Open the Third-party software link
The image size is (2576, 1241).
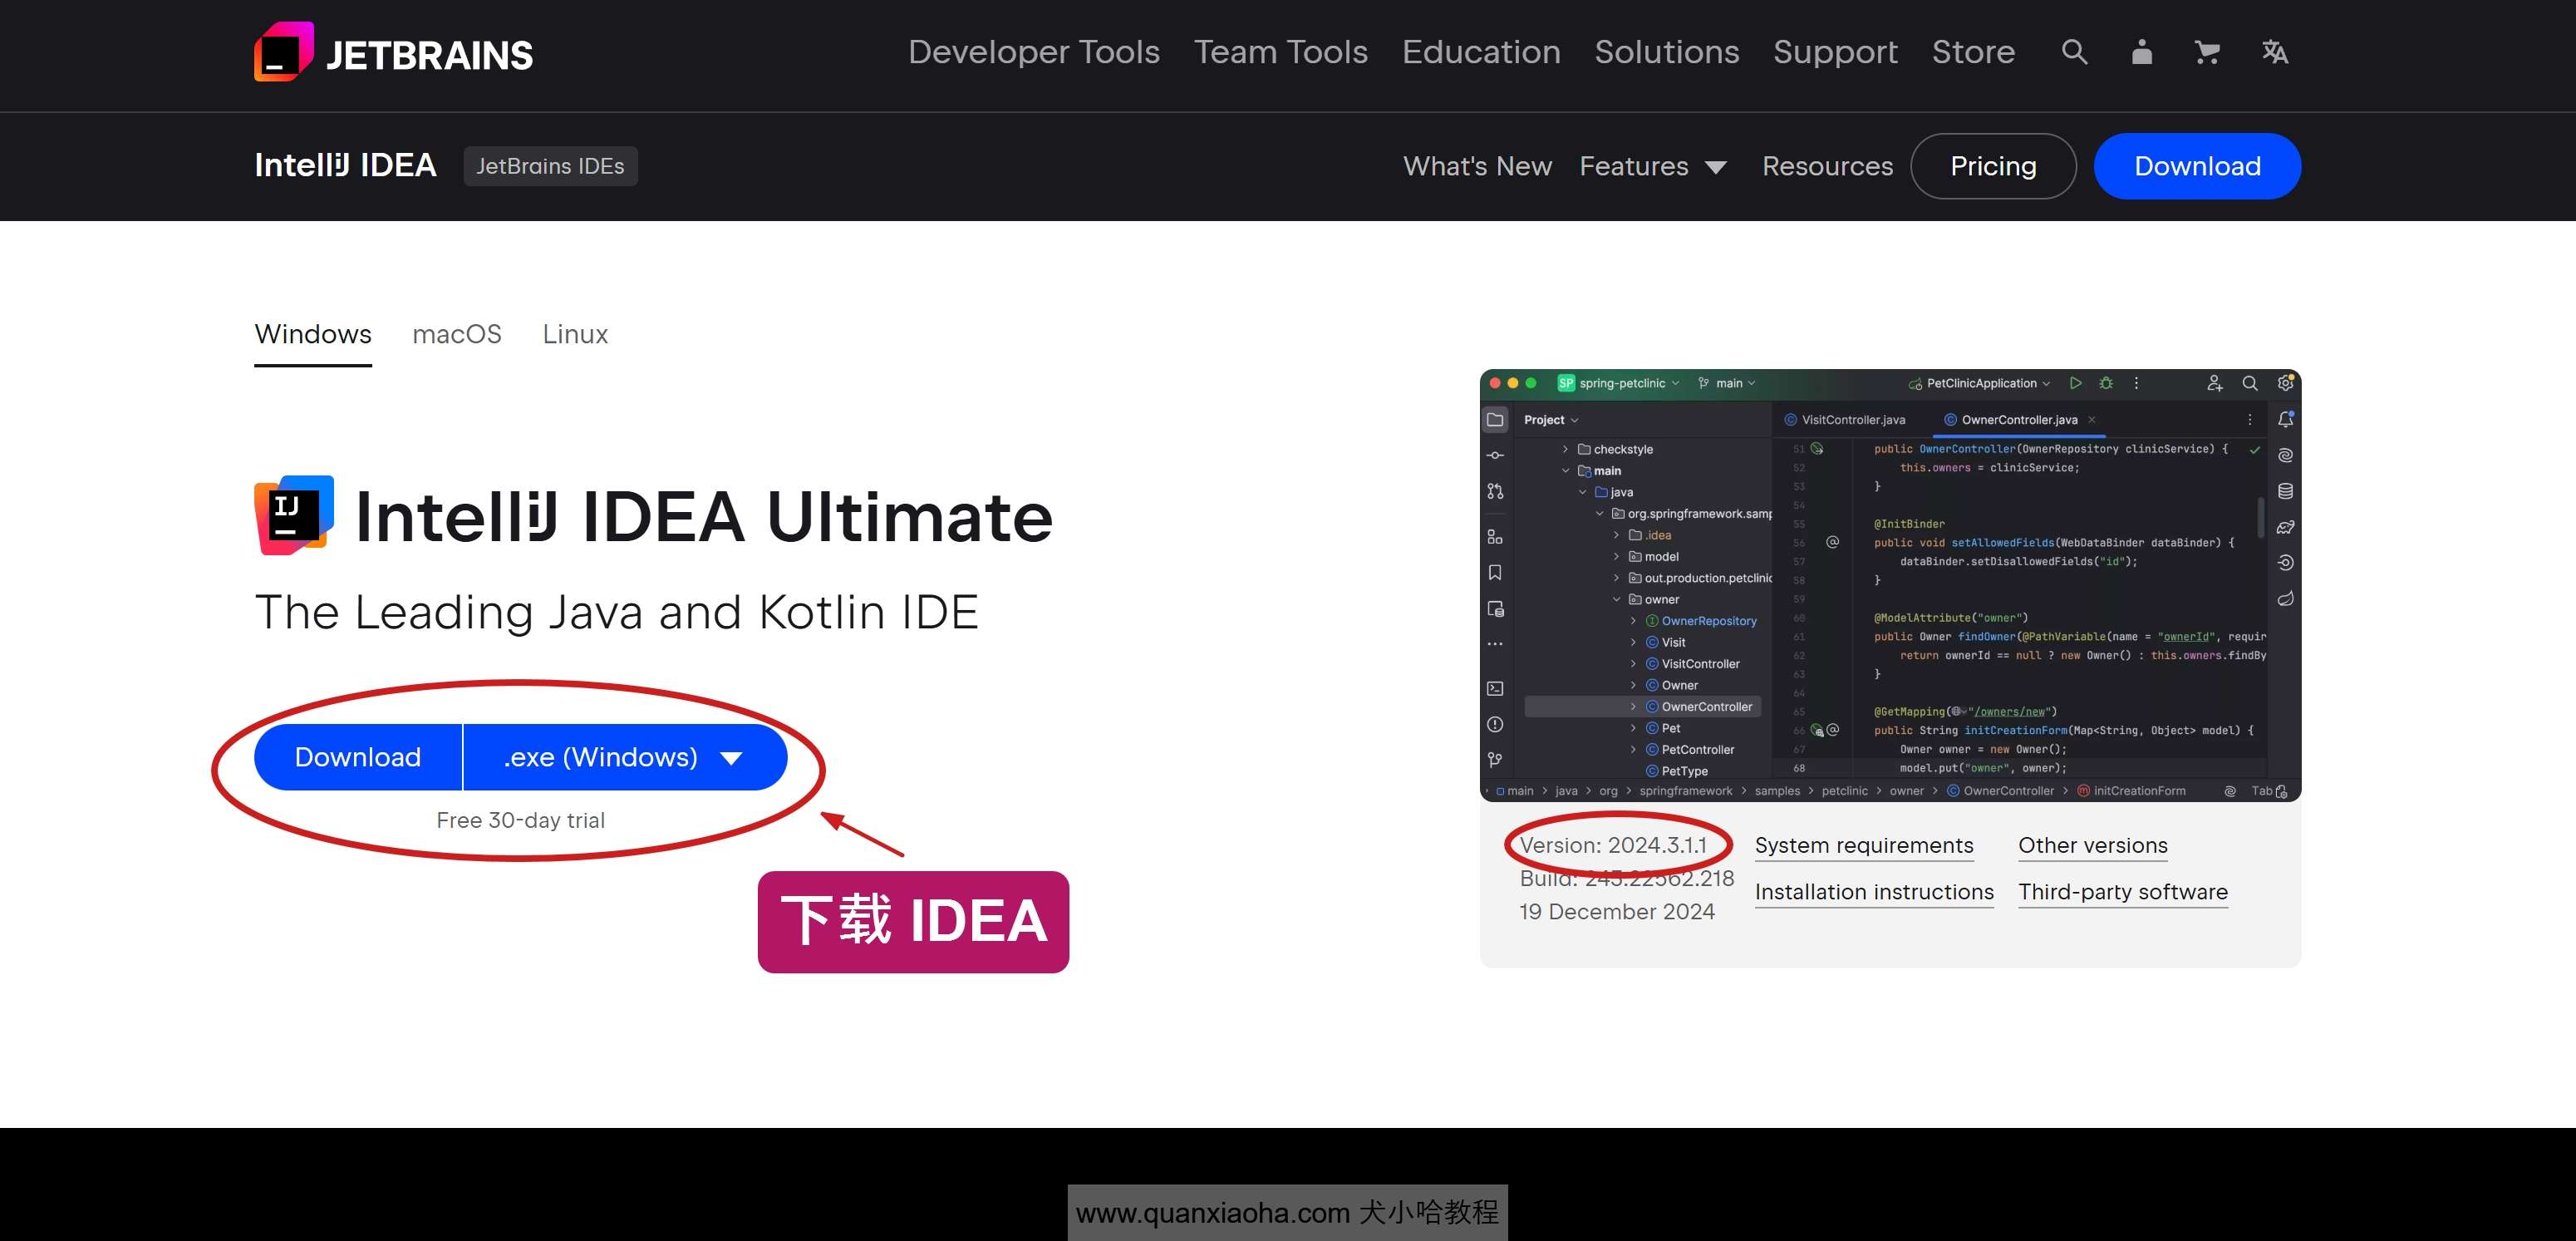click(x=2123, y=892)
